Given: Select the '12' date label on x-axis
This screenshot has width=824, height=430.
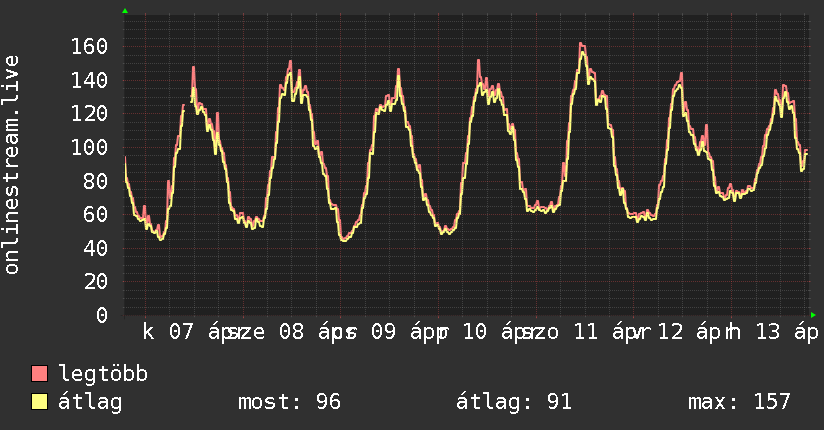Looking at the screenshot, I should point(670,332).
